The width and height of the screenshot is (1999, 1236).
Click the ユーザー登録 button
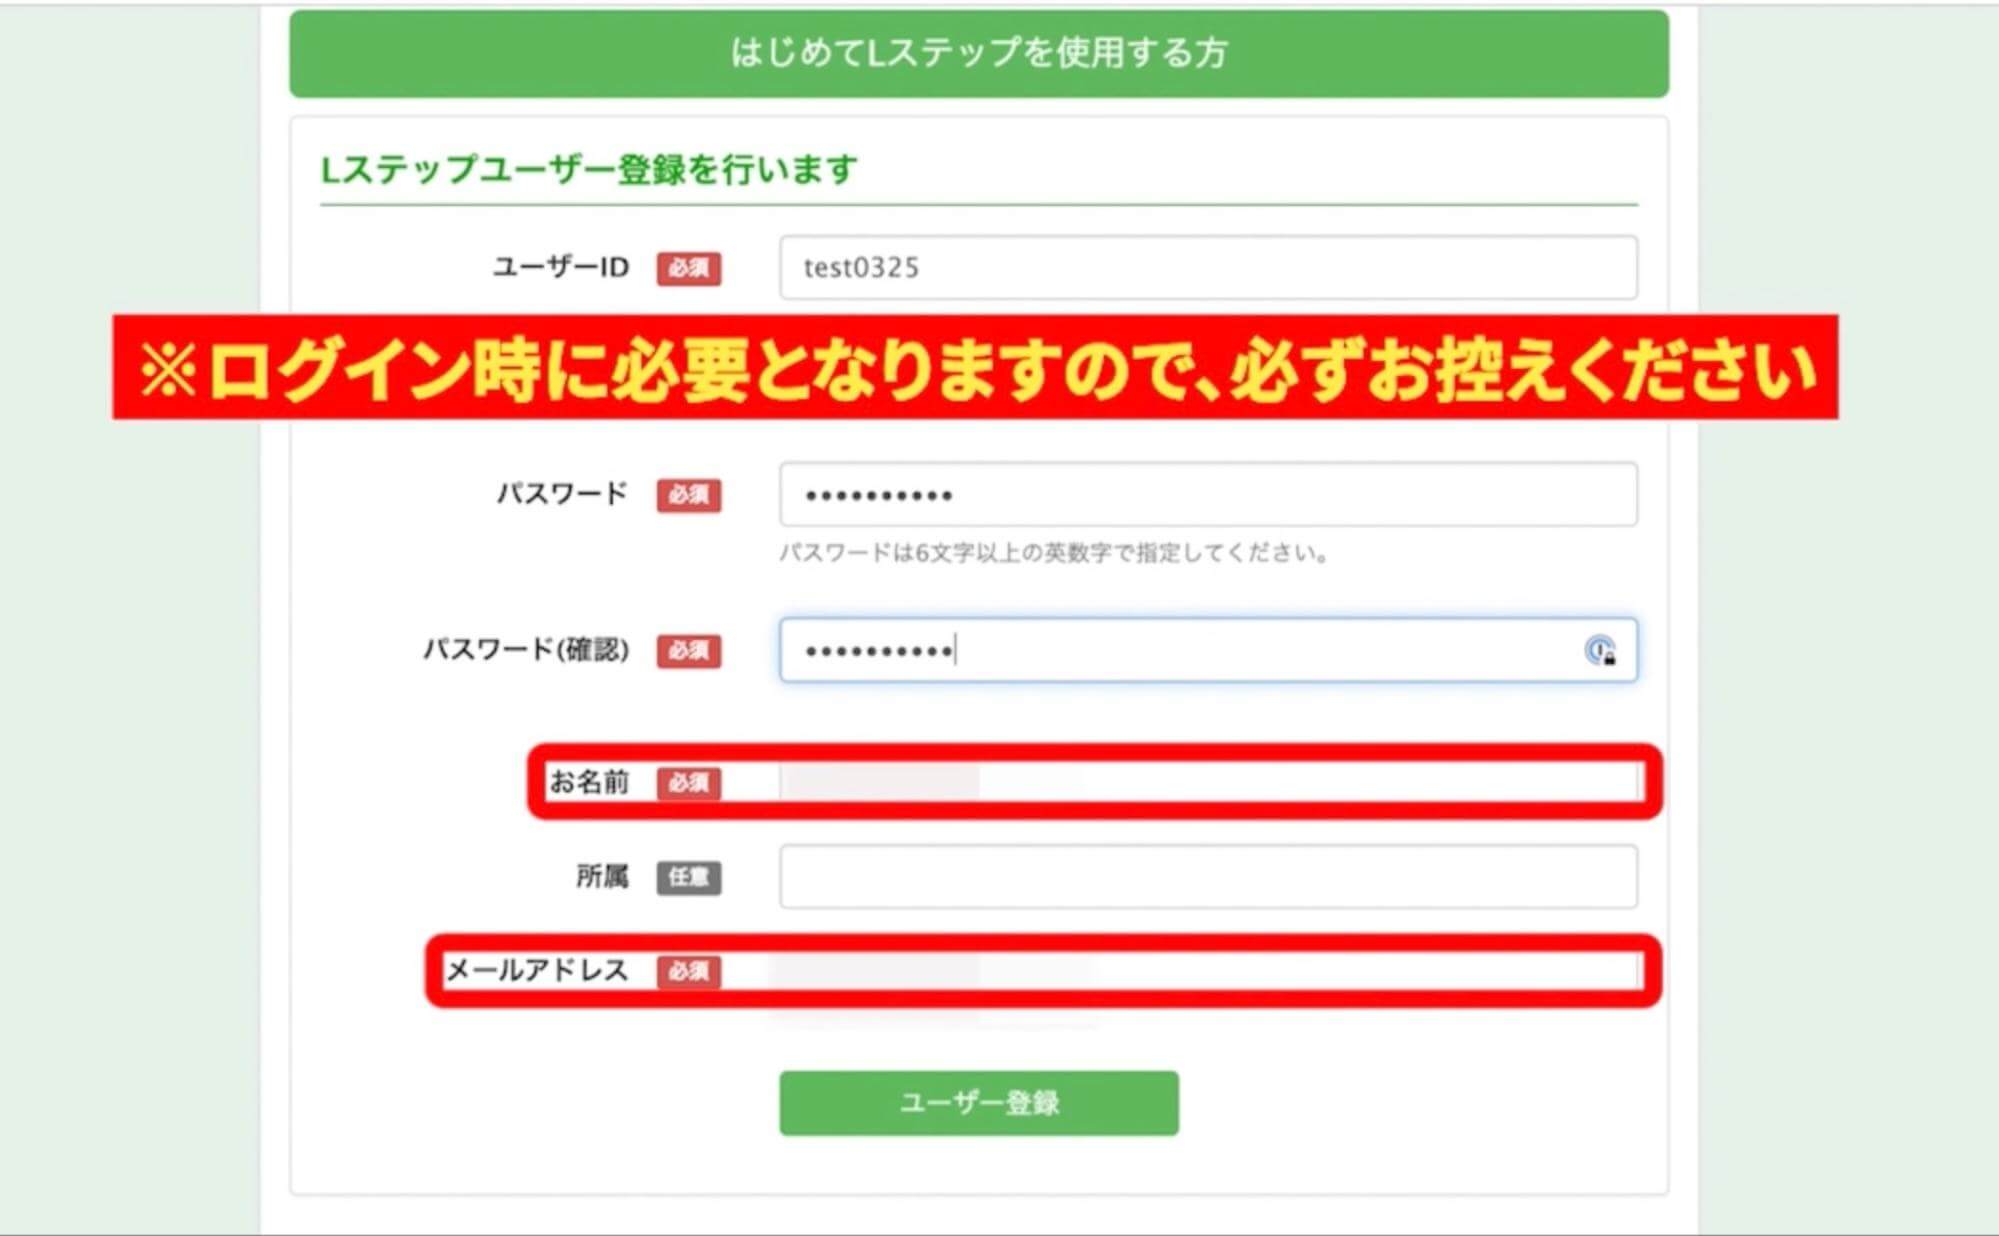(x=979, y=1103)
